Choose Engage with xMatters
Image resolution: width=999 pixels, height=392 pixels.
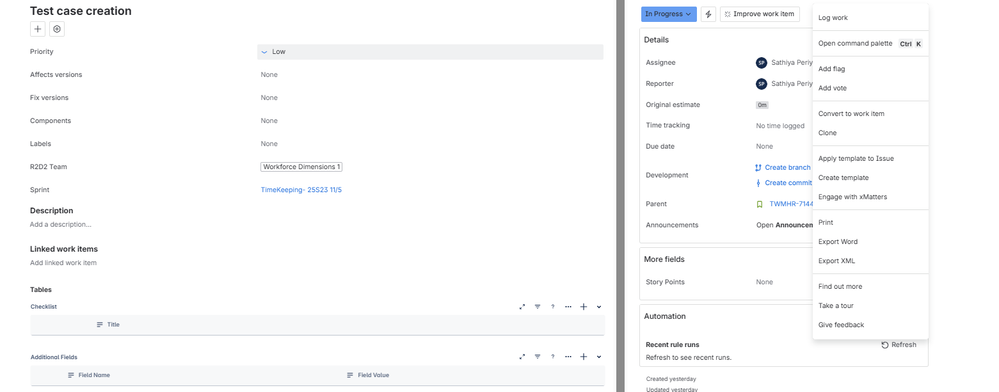click(x=870, y=196)
